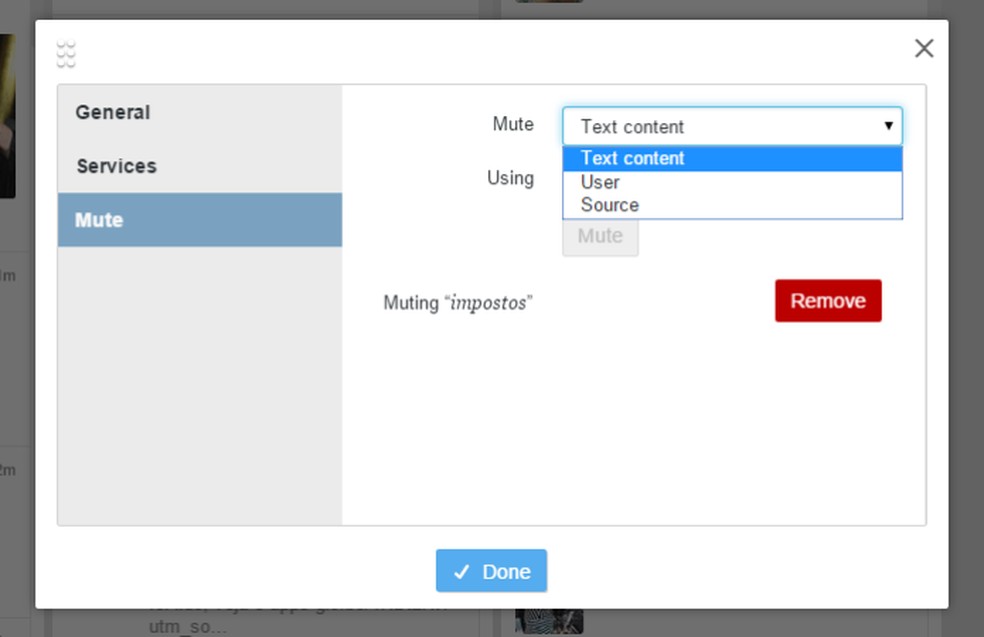Click the Done button

click(x=491, y=571)
